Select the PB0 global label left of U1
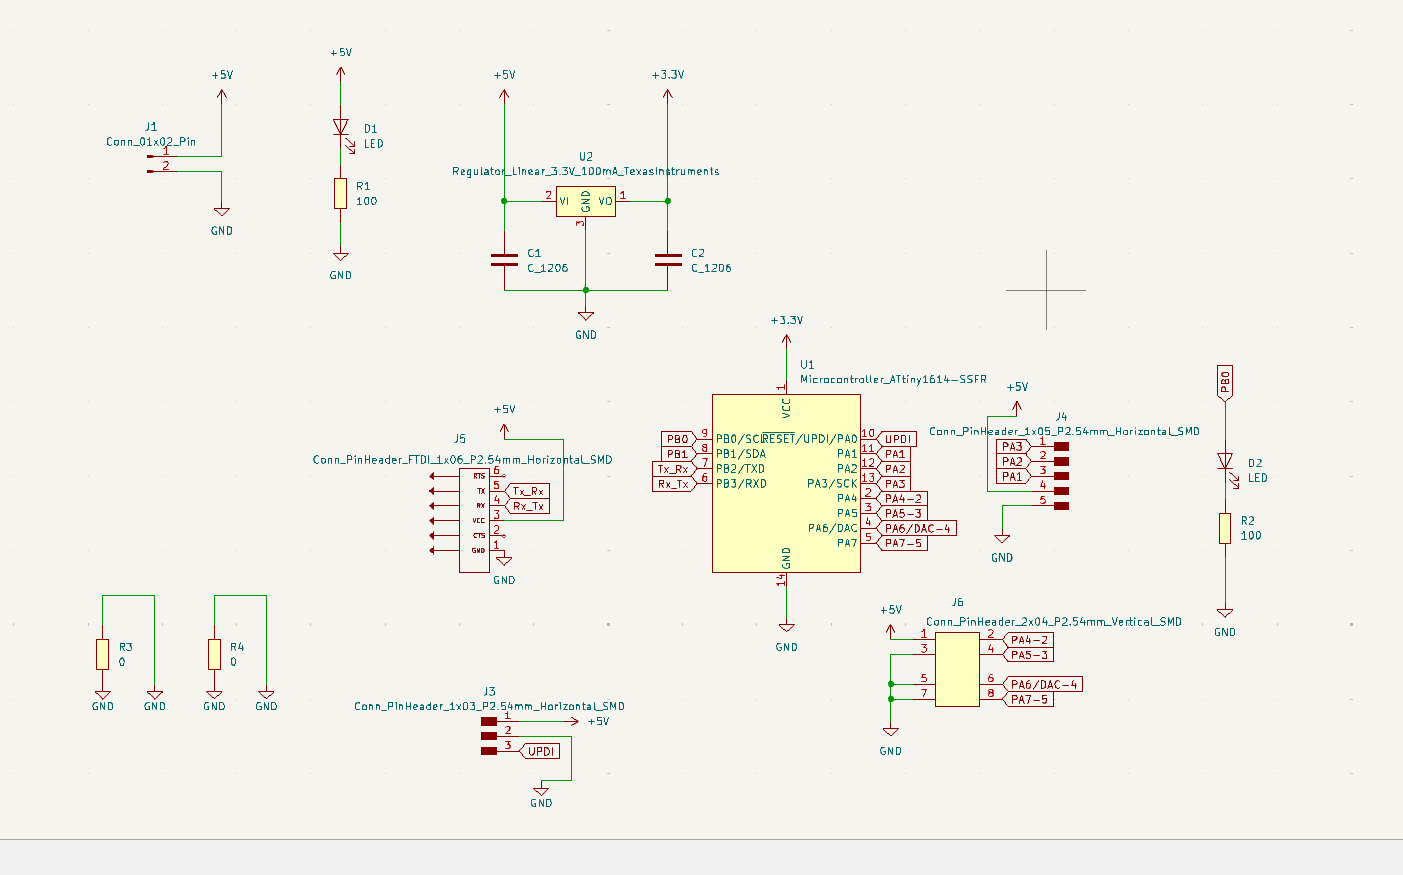Image resolution: width=1403 pixels, height=875 pixels. (679, 439)
